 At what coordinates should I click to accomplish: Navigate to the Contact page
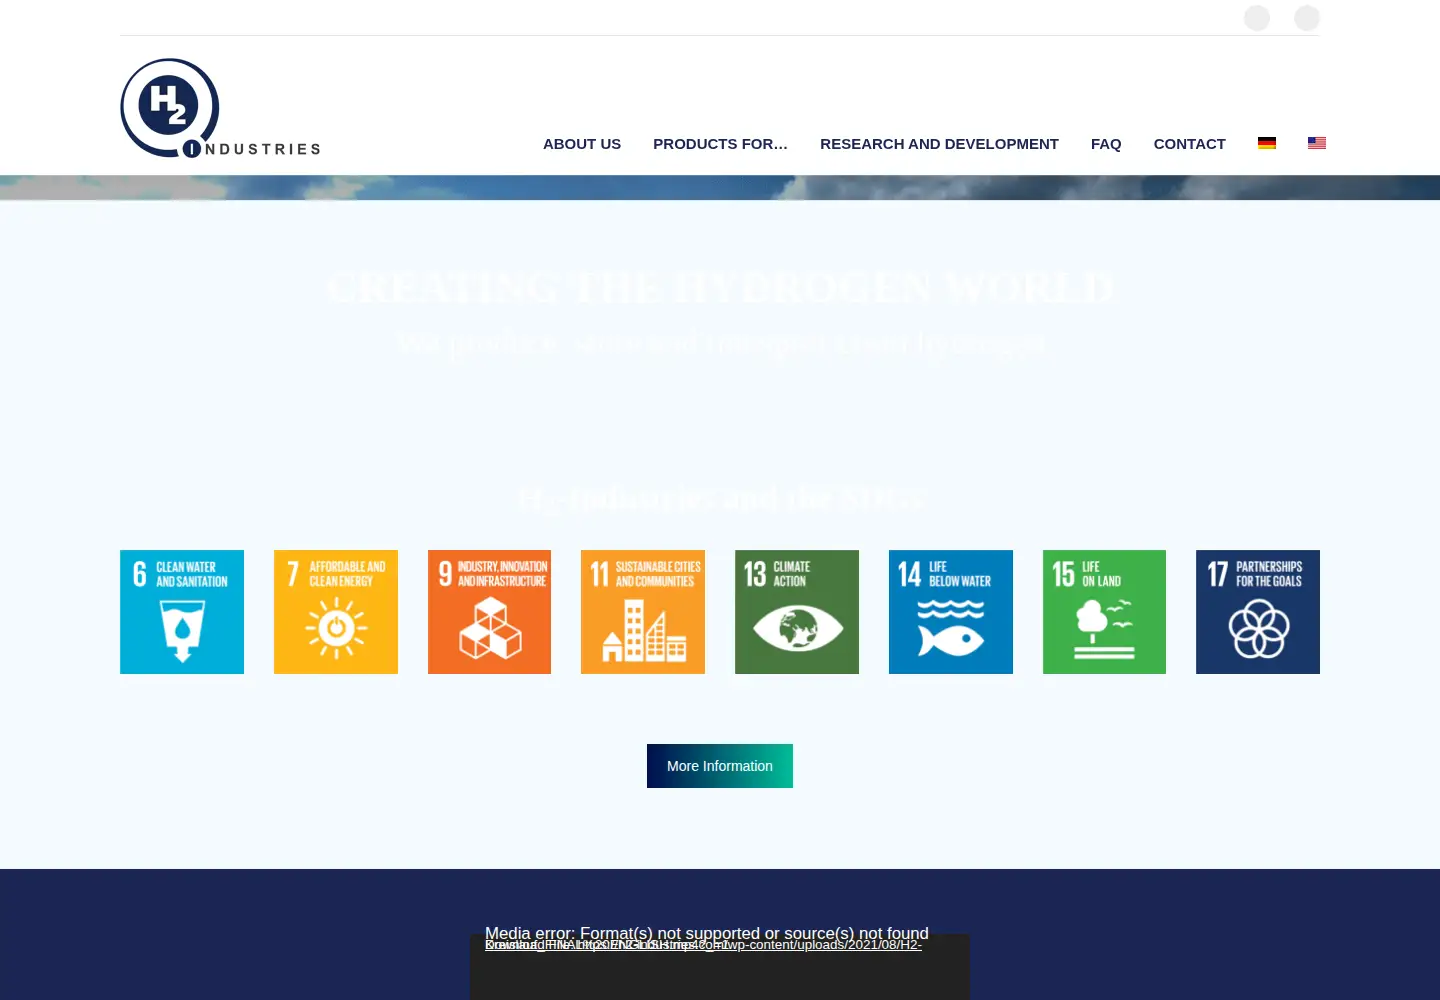(1189, 144)
